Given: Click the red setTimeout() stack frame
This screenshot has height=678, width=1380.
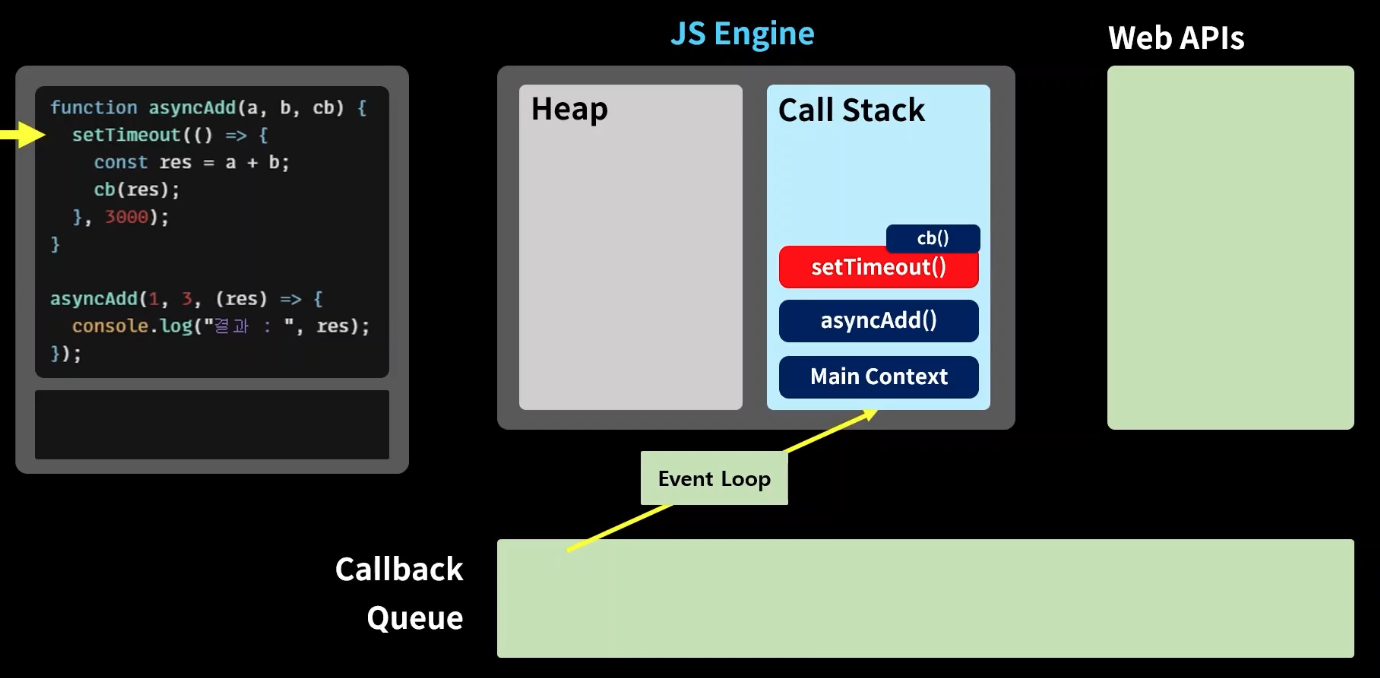Looking at the screenshot, I should click(x=878, y=267).
